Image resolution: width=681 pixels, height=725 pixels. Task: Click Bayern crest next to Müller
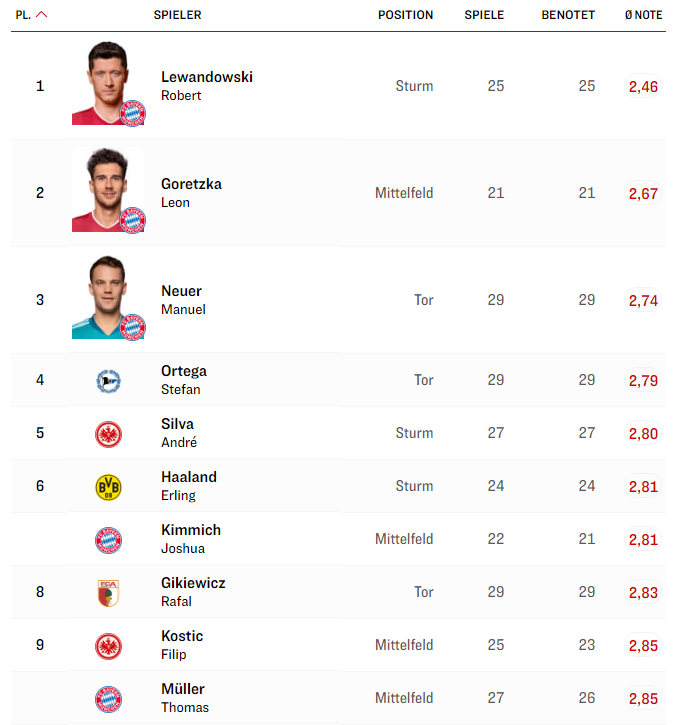108,699
